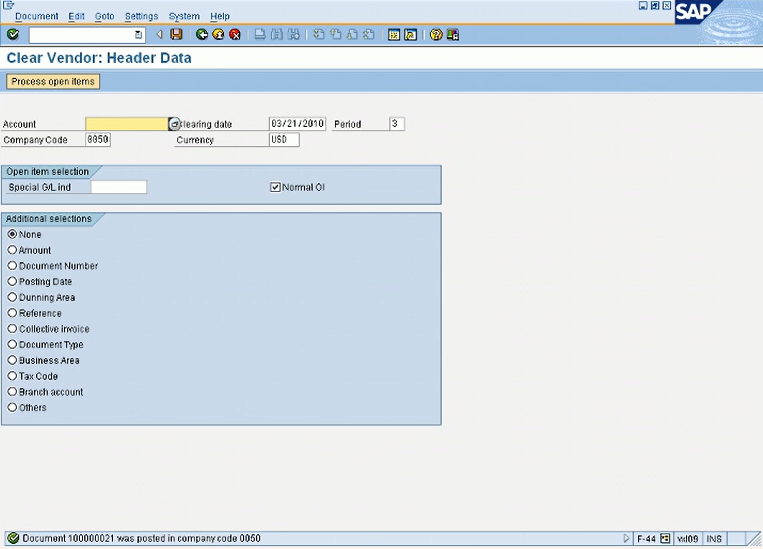Select the Dunning Area radio button
The height and width of the screenshot is (549, 763).
tap(12, 297)
